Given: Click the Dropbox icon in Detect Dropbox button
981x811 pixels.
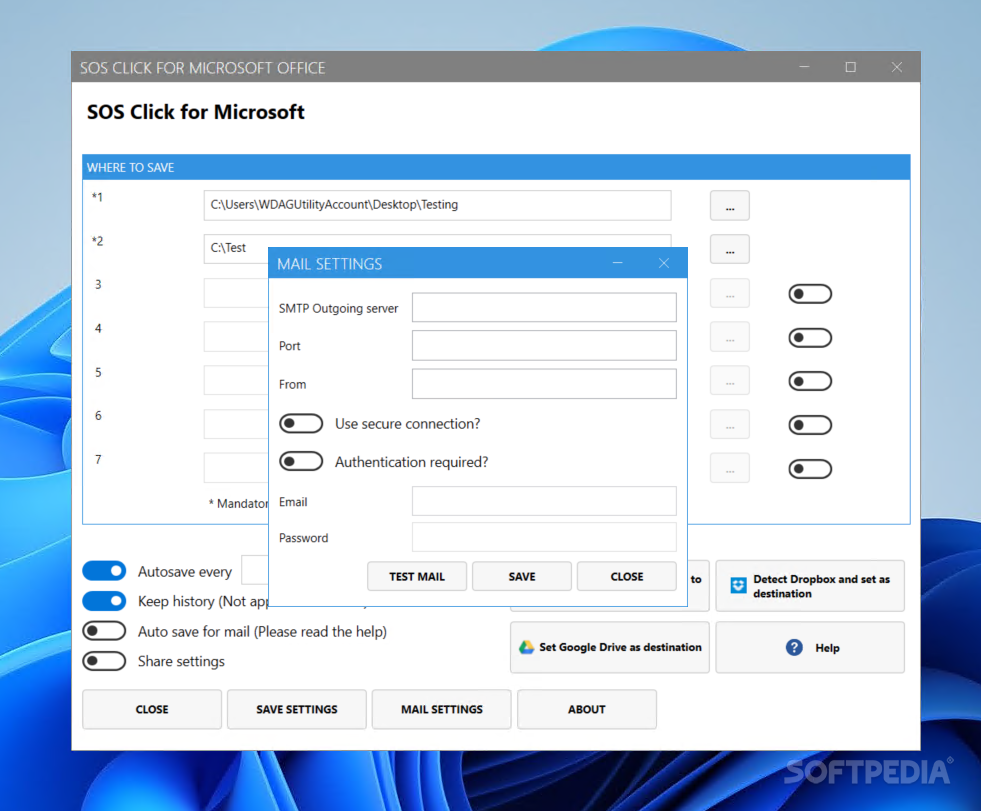Looking at the screenshot, I should coord(738,585).
